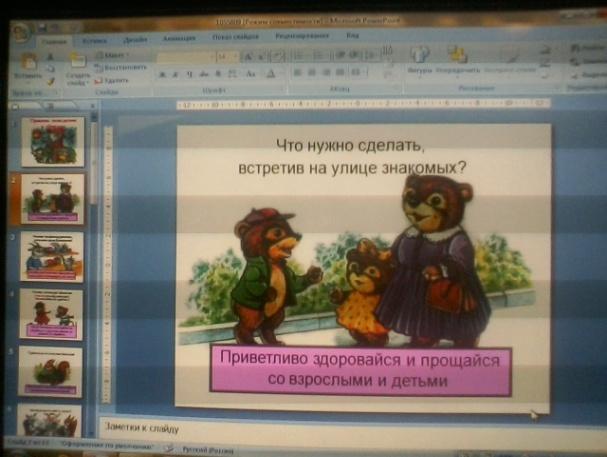Delete slide with Удалить

point(111,80)
